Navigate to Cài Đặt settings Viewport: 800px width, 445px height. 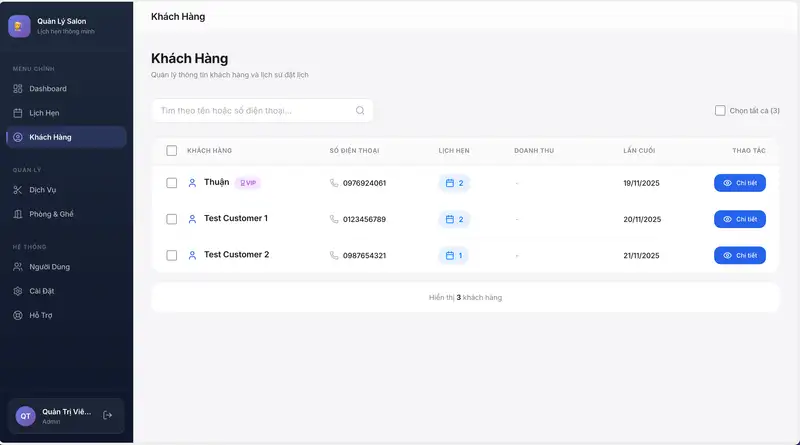[x=41, y=291]
